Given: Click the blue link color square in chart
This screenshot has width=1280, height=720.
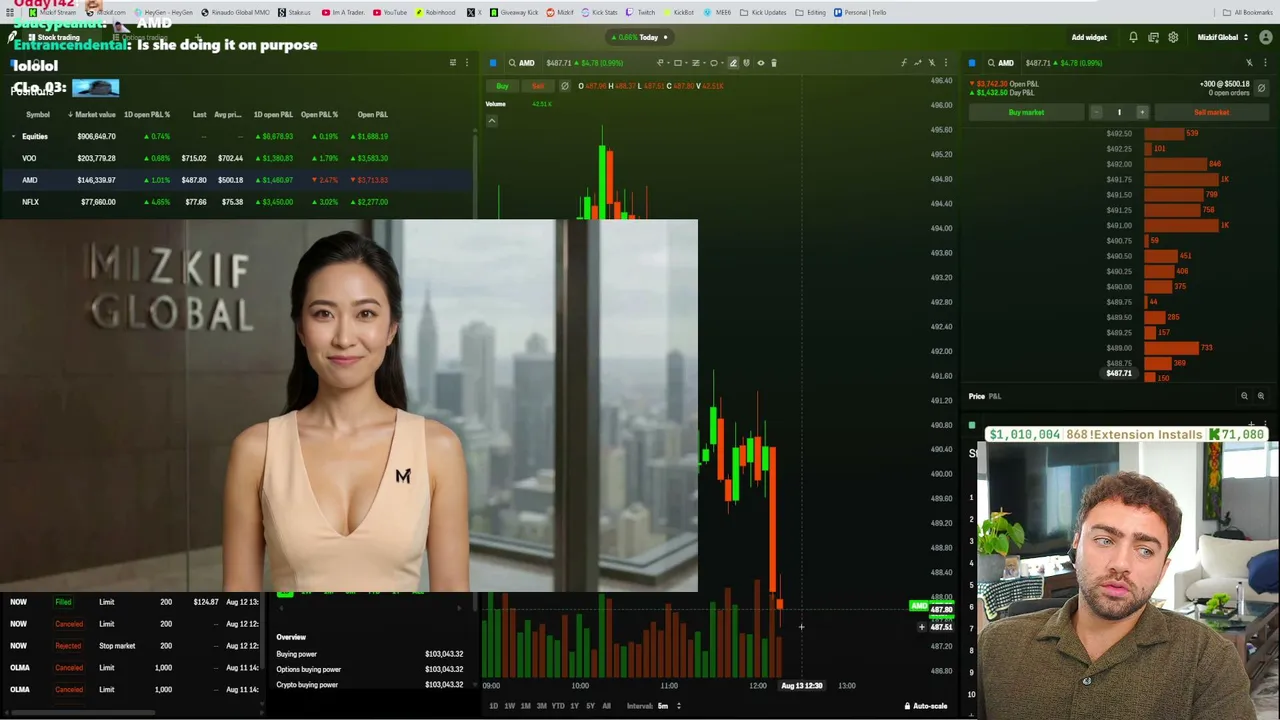Looking at the screenshot, I should (x=493, y=63).
